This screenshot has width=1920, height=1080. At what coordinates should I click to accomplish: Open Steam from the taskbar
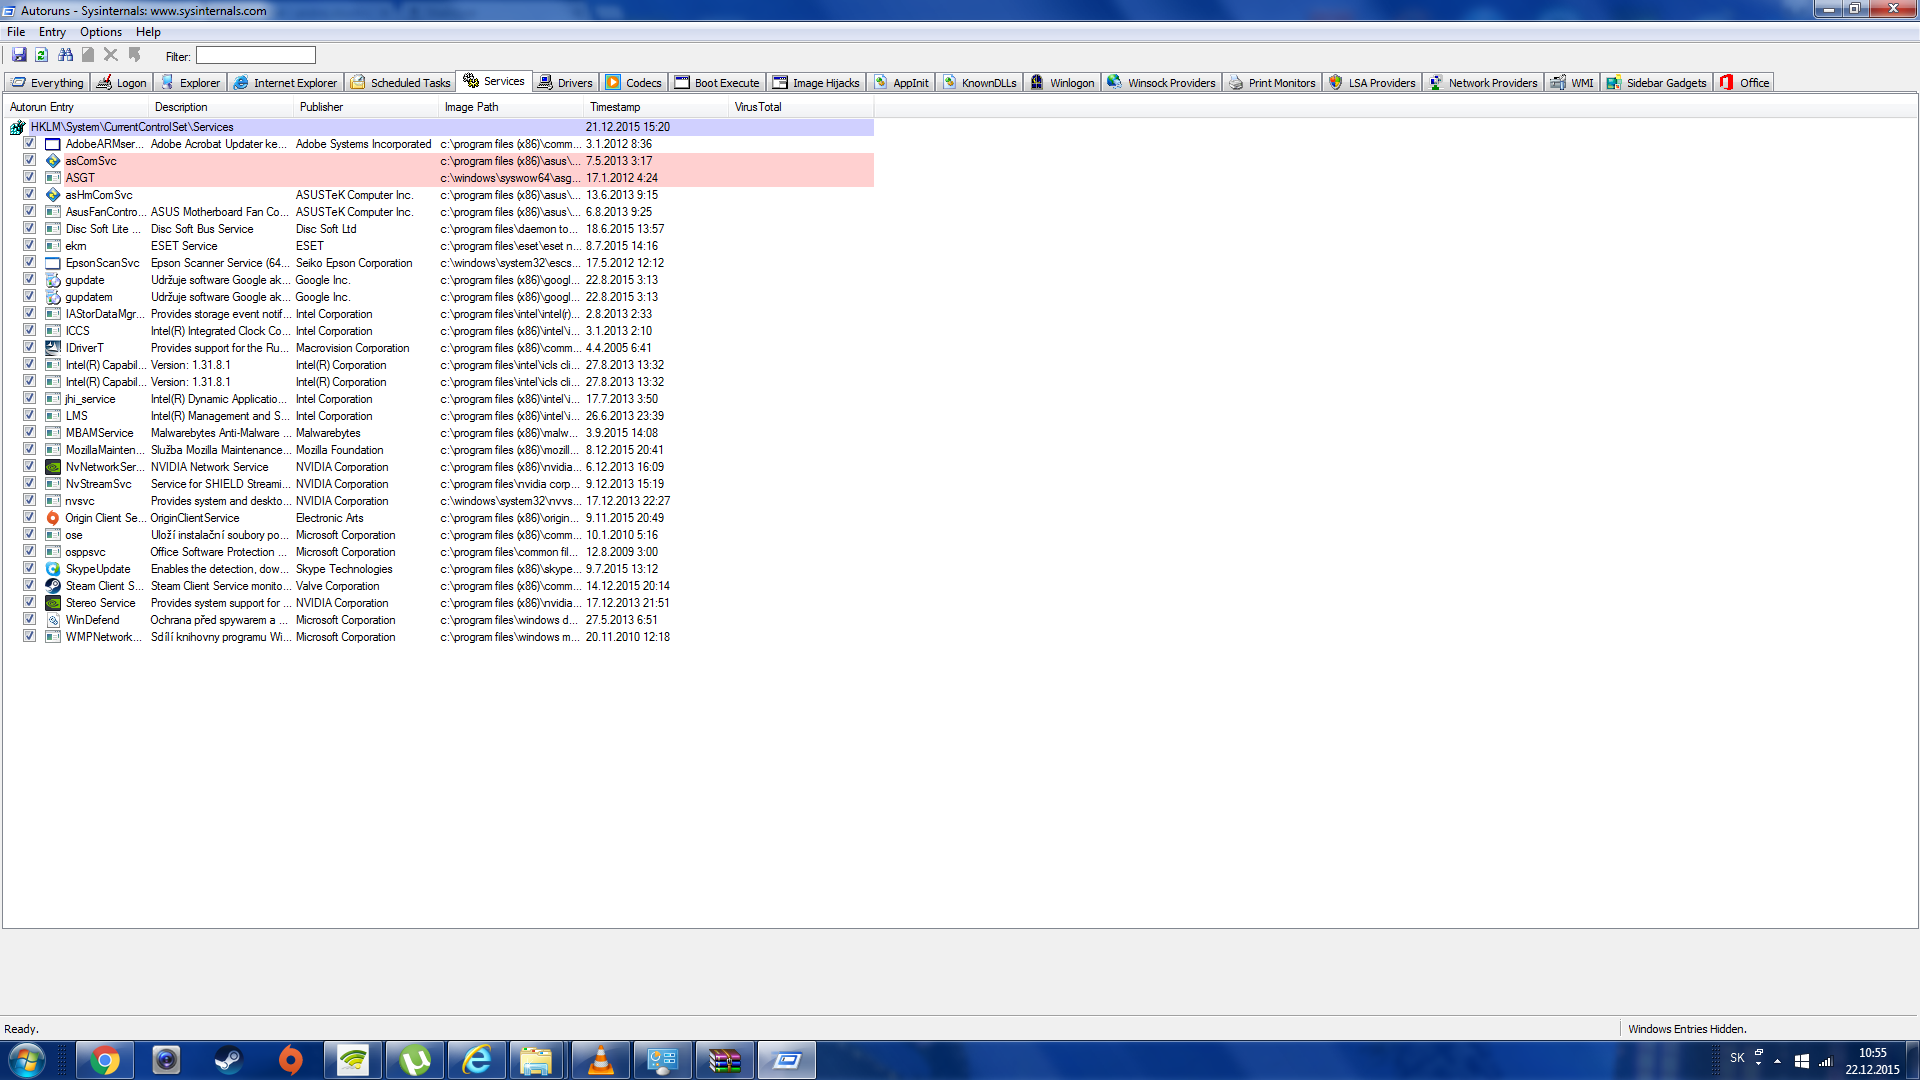pos(228,1060)
